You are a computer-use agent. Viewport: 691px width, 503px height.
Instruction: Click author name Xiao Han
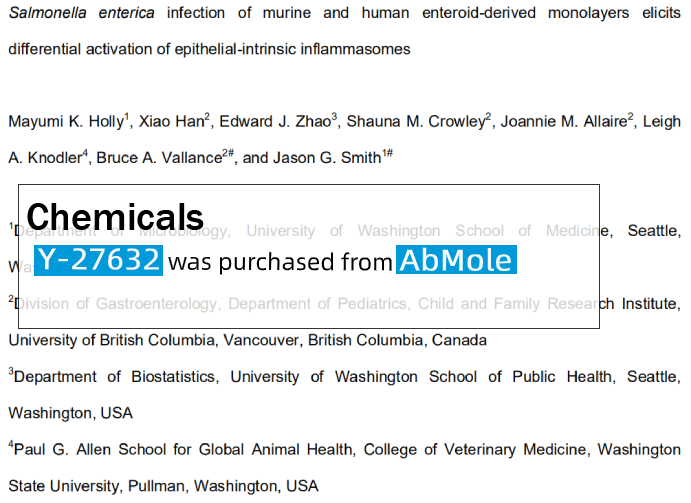[x=171, y=121]
